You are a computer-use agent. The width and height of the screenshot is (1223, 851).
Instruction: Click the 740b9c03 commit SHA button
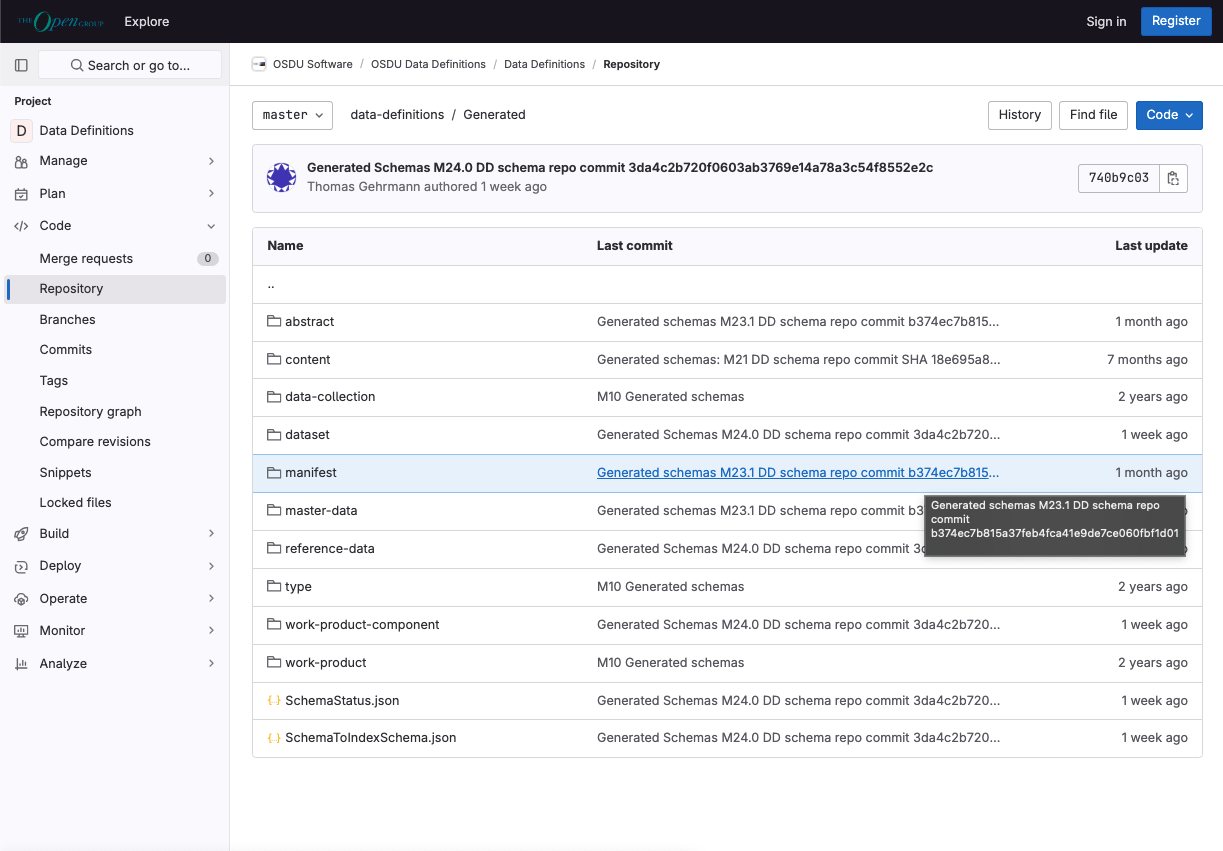[x=1119, y=178]
